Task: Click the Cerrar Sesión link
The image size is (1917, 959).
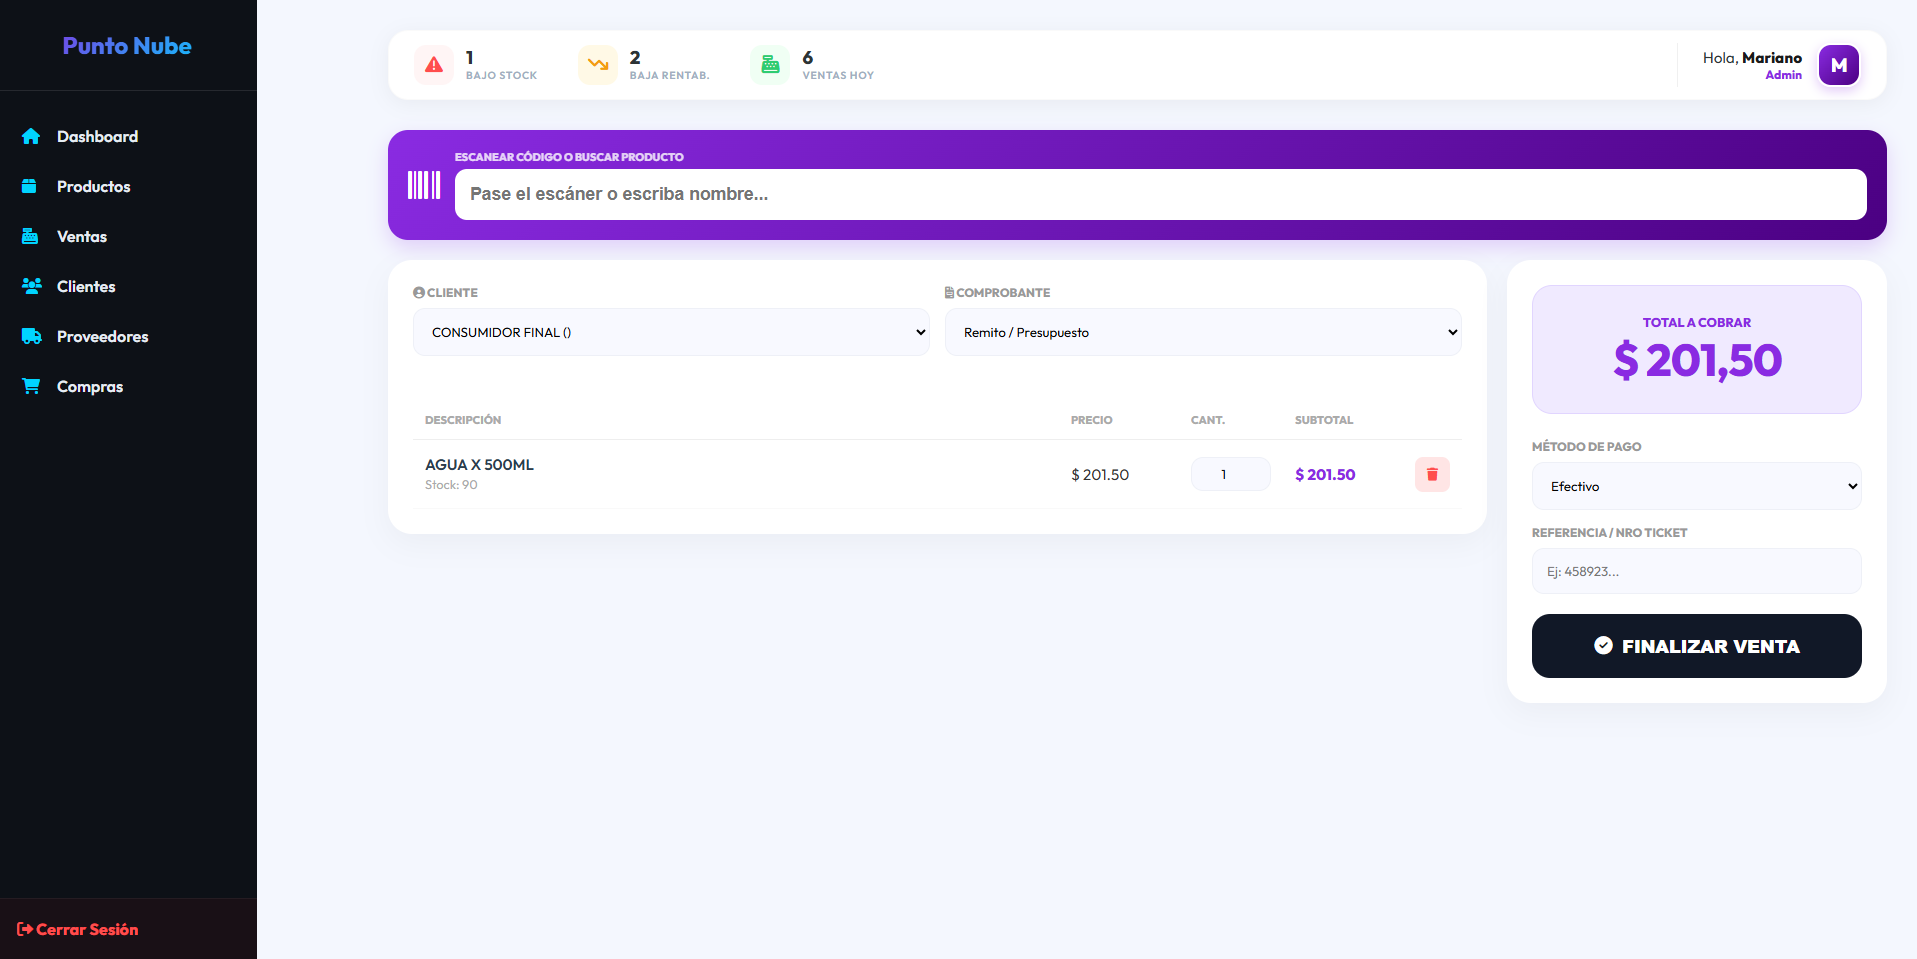Action: 77,929
